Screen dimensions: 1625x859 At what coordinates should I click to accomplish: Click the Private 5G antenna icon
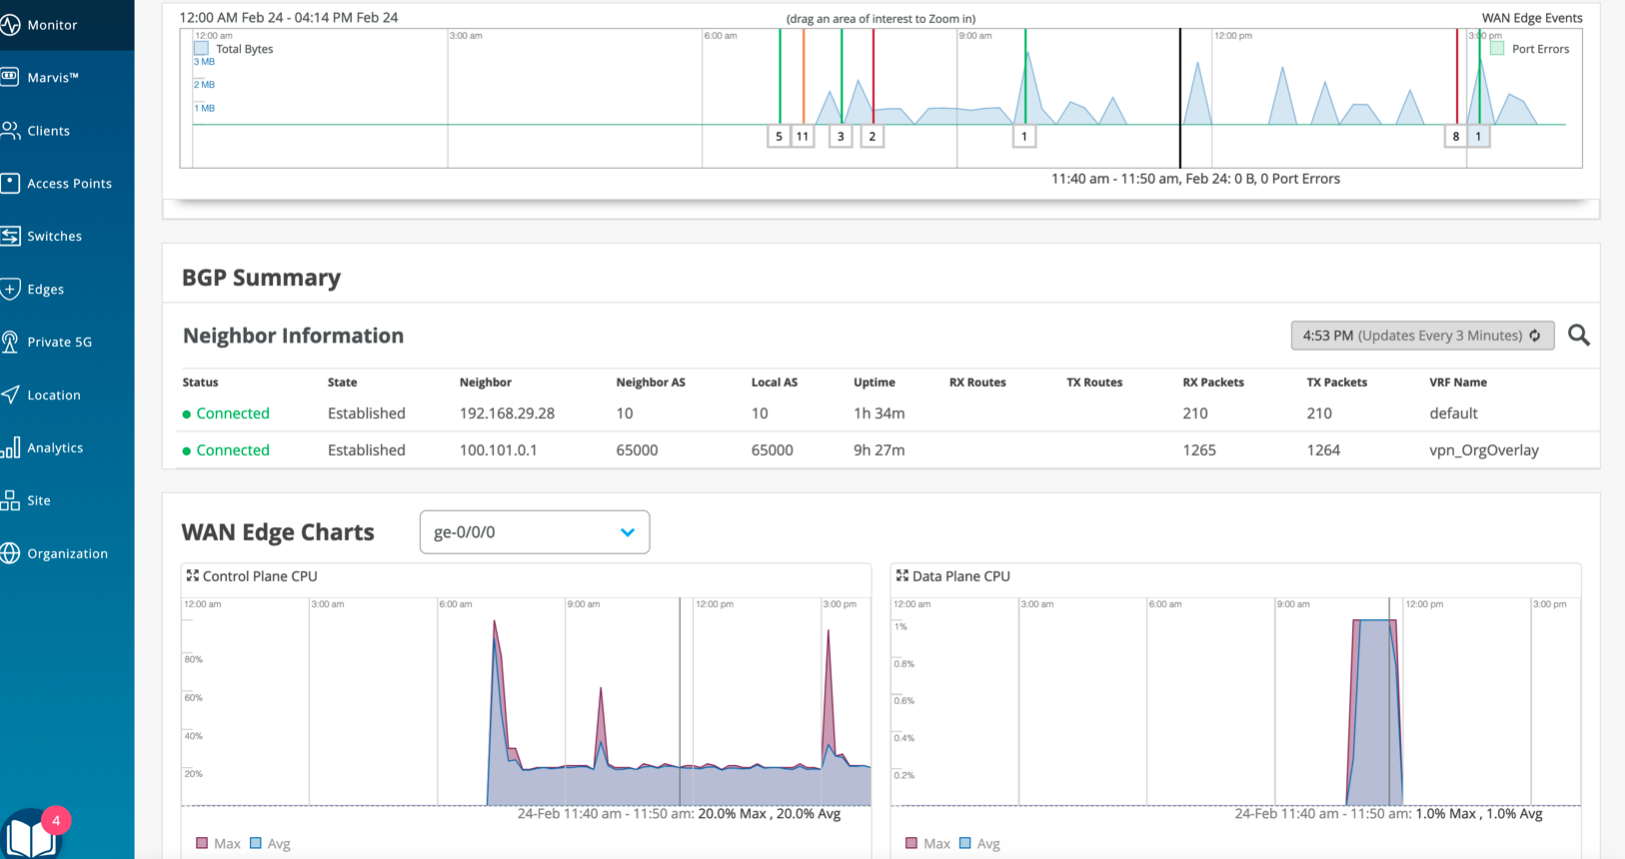point(10,342)
